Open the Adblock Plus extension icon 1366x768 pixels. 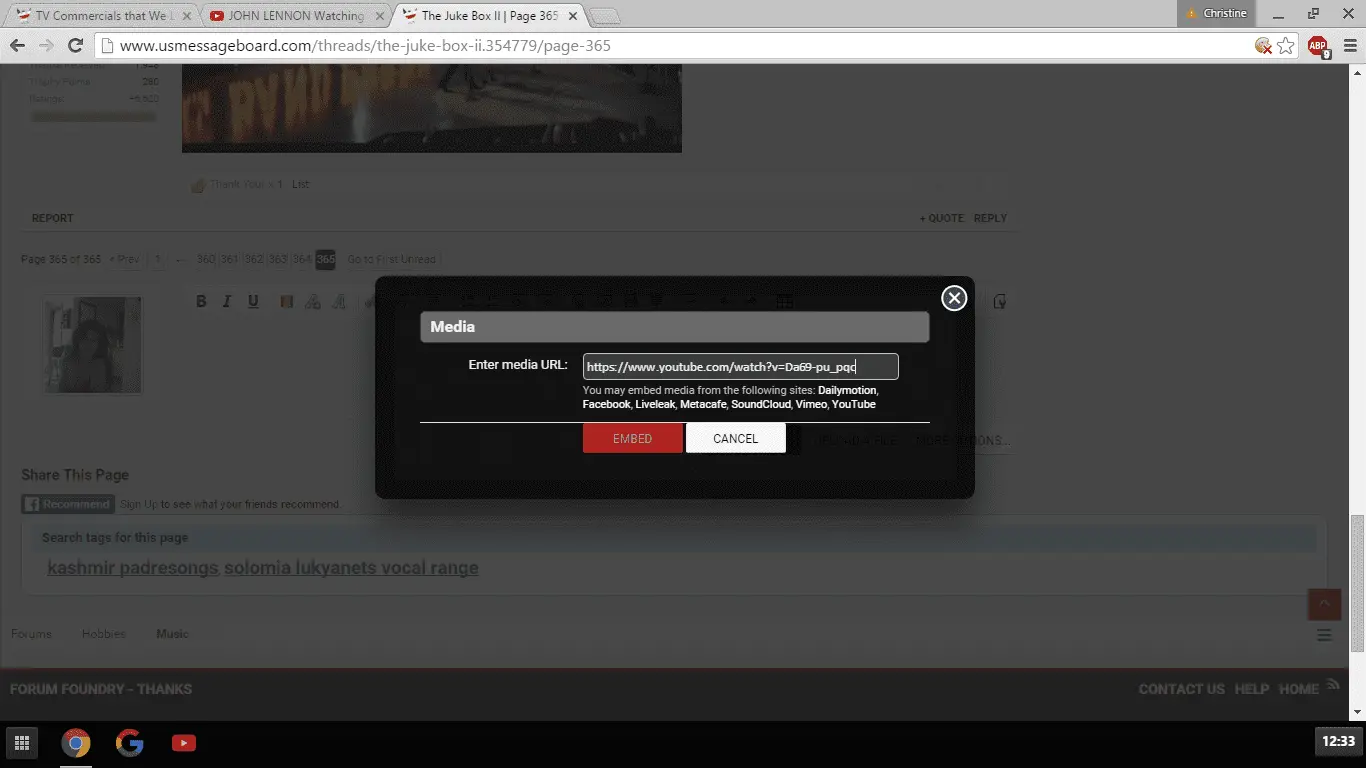pyautogui.click(x=1318, y=46)
